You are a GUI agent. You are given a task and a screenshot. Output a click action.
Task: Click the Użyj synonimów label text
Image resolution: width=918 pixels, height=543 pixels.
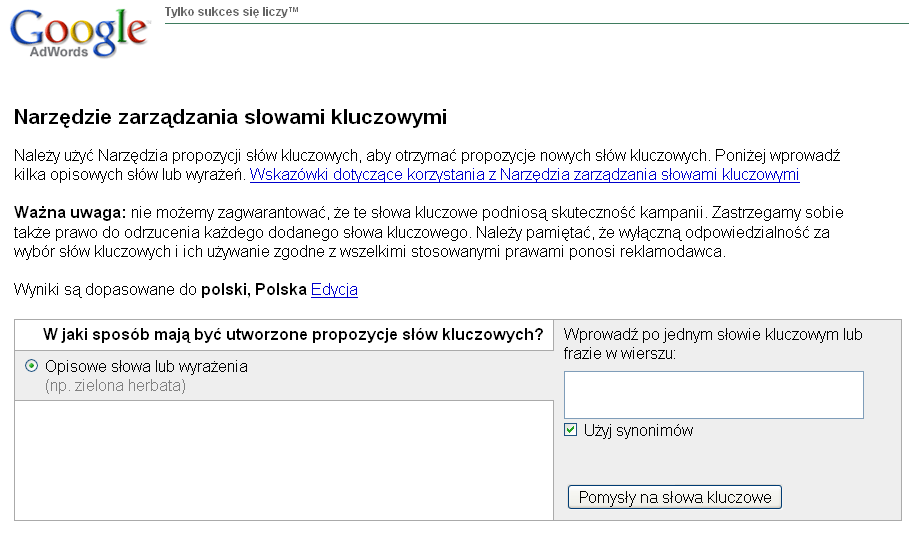[638, 431]
